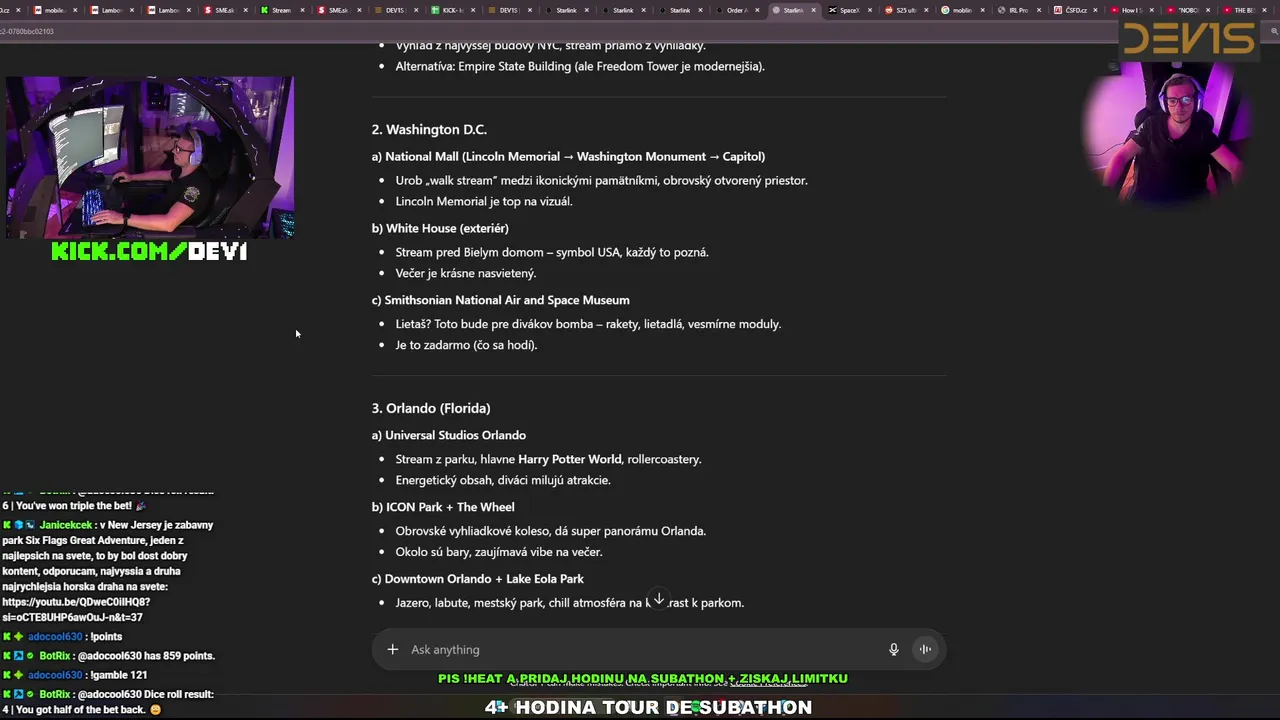Switch to the ČSFD.cz tab
1280x720 pixels.
1073,10
